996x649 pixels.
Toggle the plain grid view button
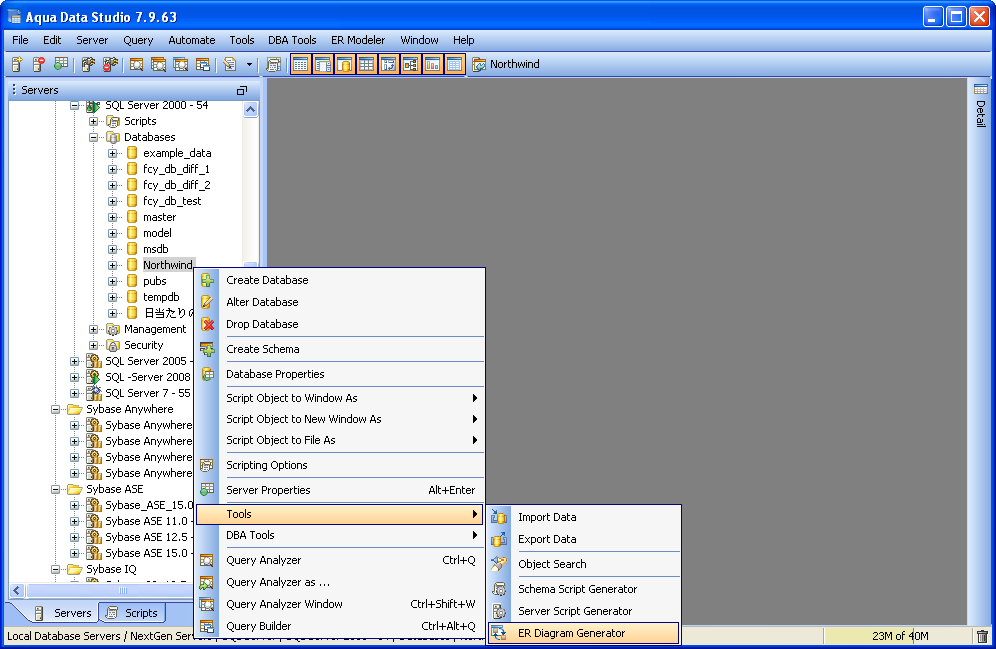[x=367, y=64]
